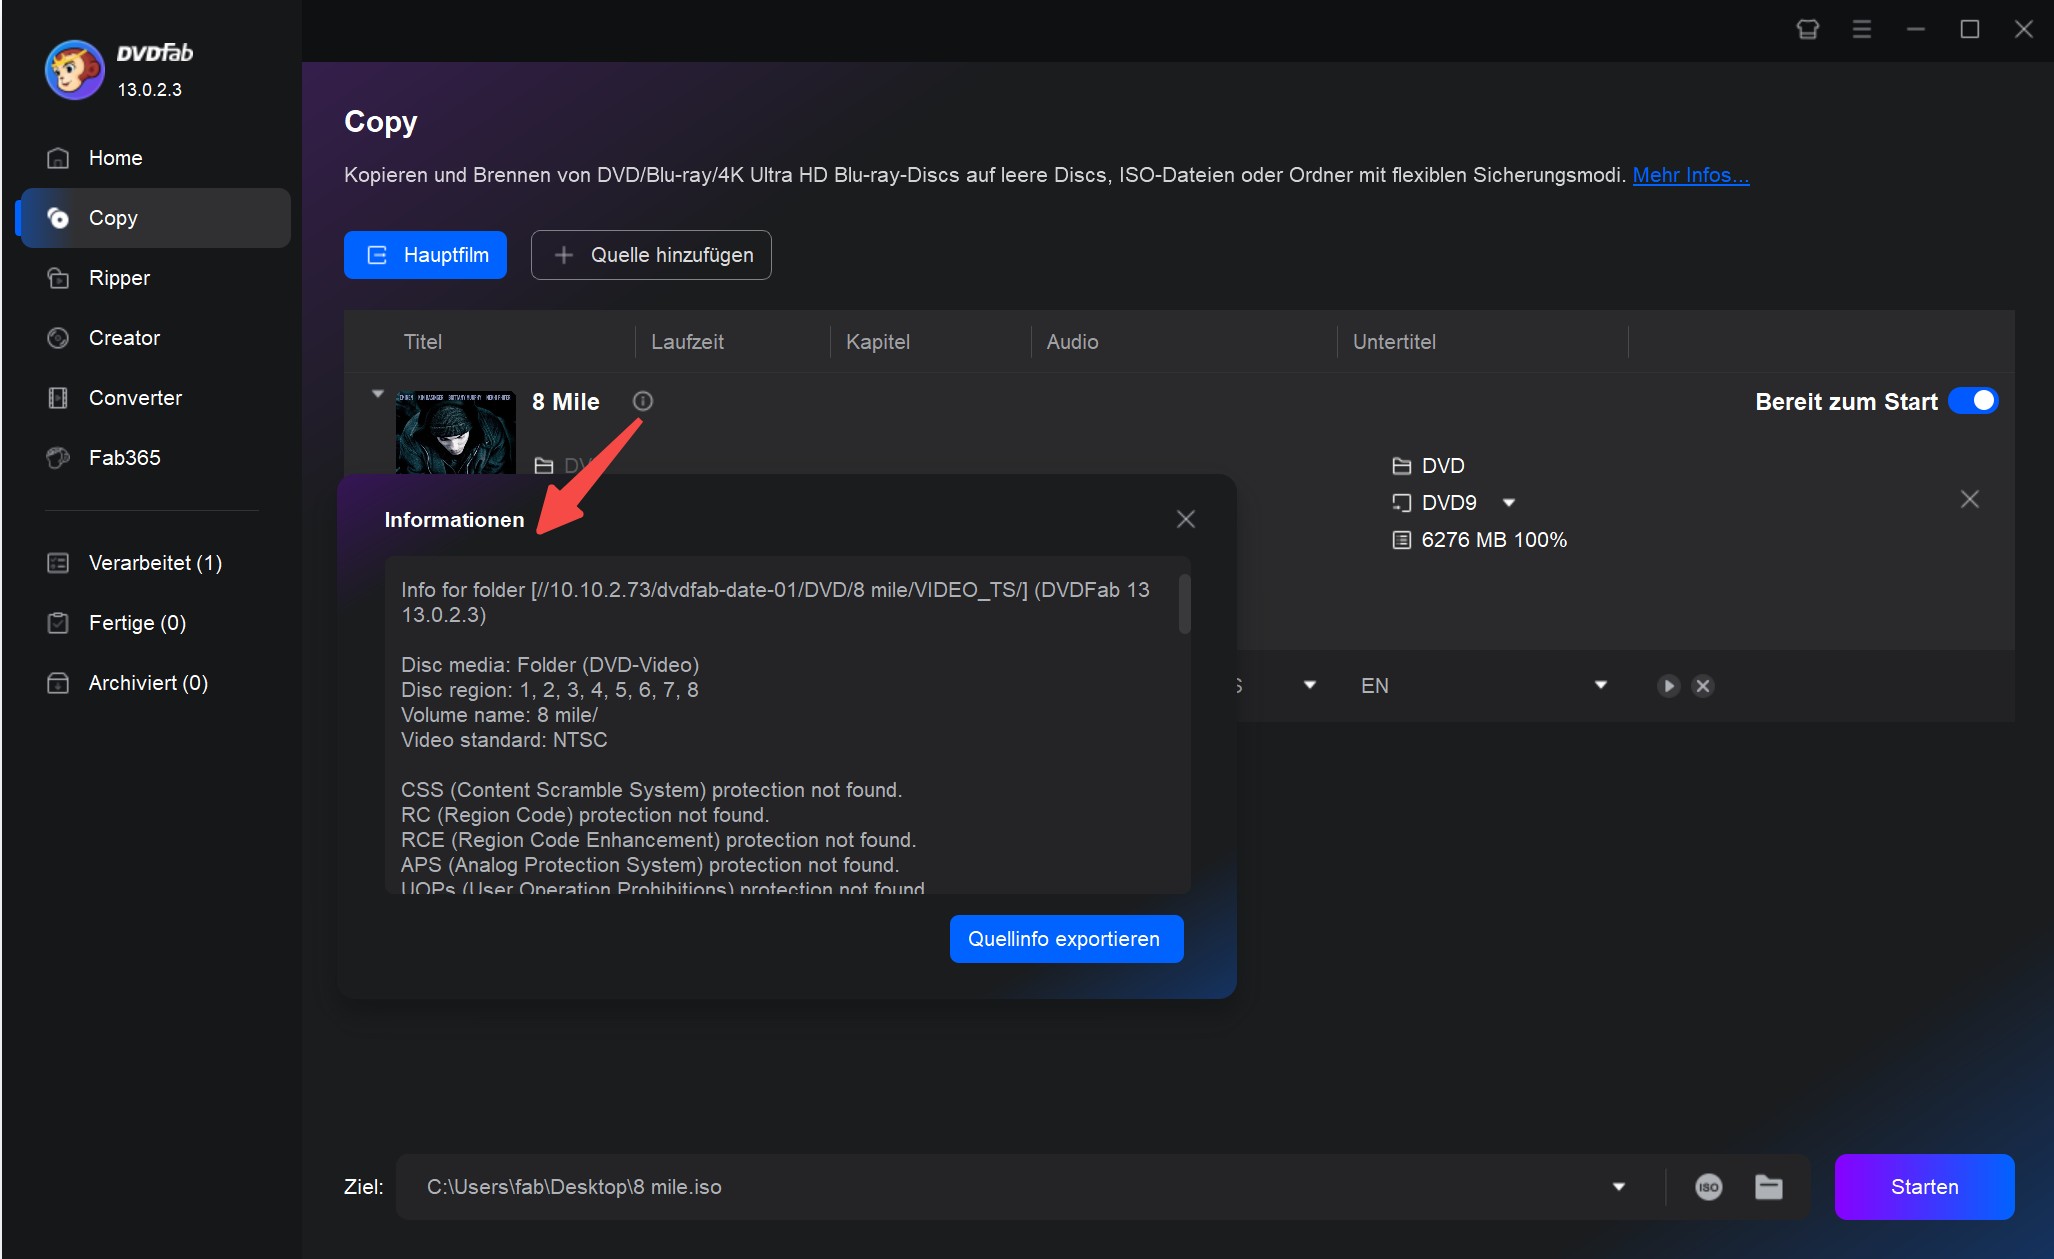Screen dimensions: 2054x1259
Task: Close the Informationen dialog
Action: (x=1186, y=519)
